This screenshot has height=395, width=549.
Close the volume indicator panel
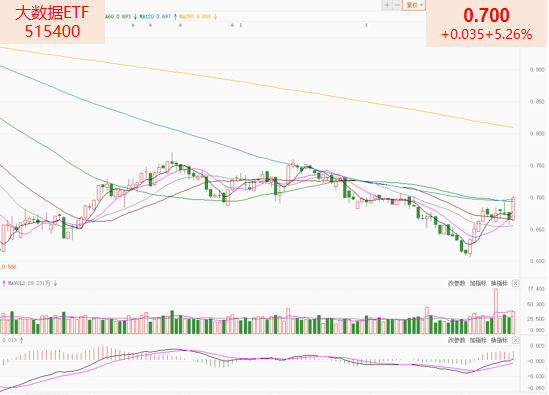pos(515,283)
